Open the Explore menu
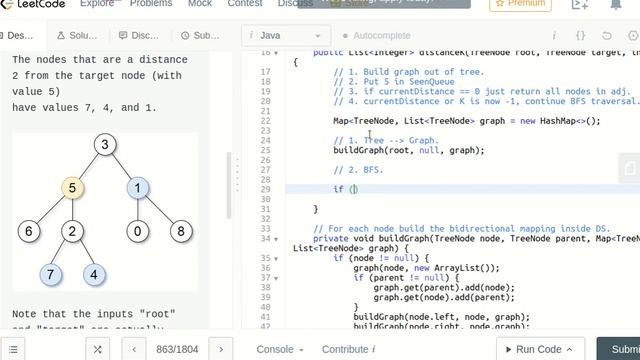Screen dimensions: 640x360 (97, 4)
